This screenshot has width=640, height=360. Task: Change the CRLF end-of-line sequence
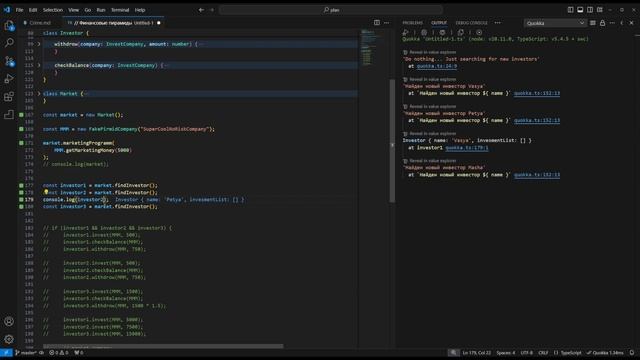point(543,353)
